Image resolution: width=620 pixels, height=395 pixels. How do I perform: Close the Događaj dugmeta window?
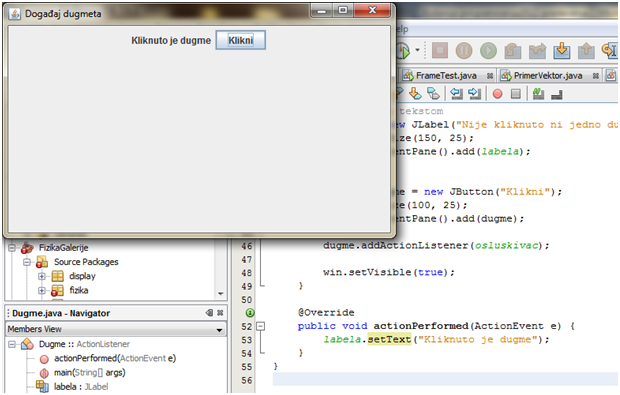pos(372,10)
